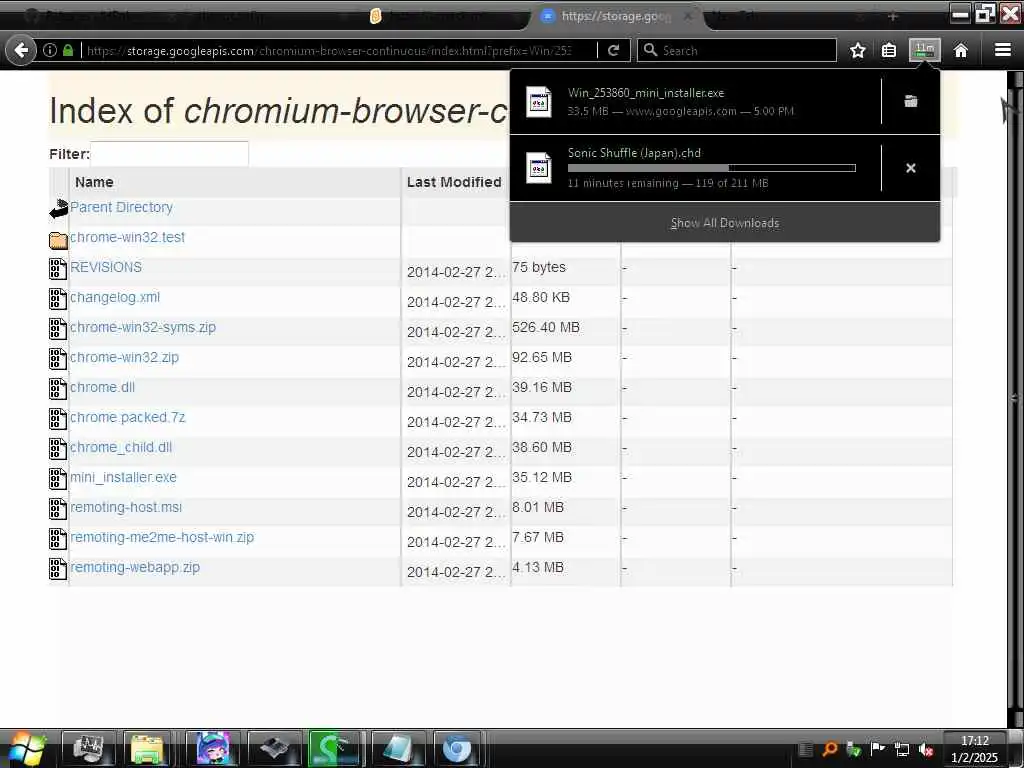Click the 526.40 MB size cell
Image resolution: width=1024 pixels, height=768 pixels.
pos(546,327)
